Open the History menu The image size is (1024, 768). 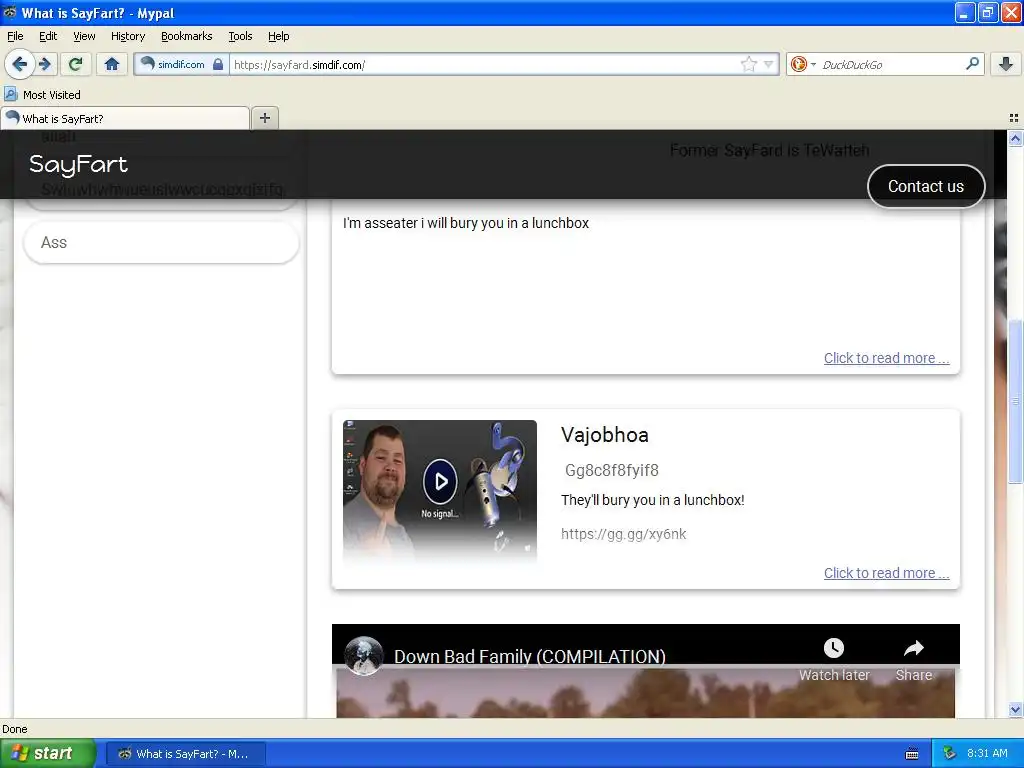click(127, 36)
